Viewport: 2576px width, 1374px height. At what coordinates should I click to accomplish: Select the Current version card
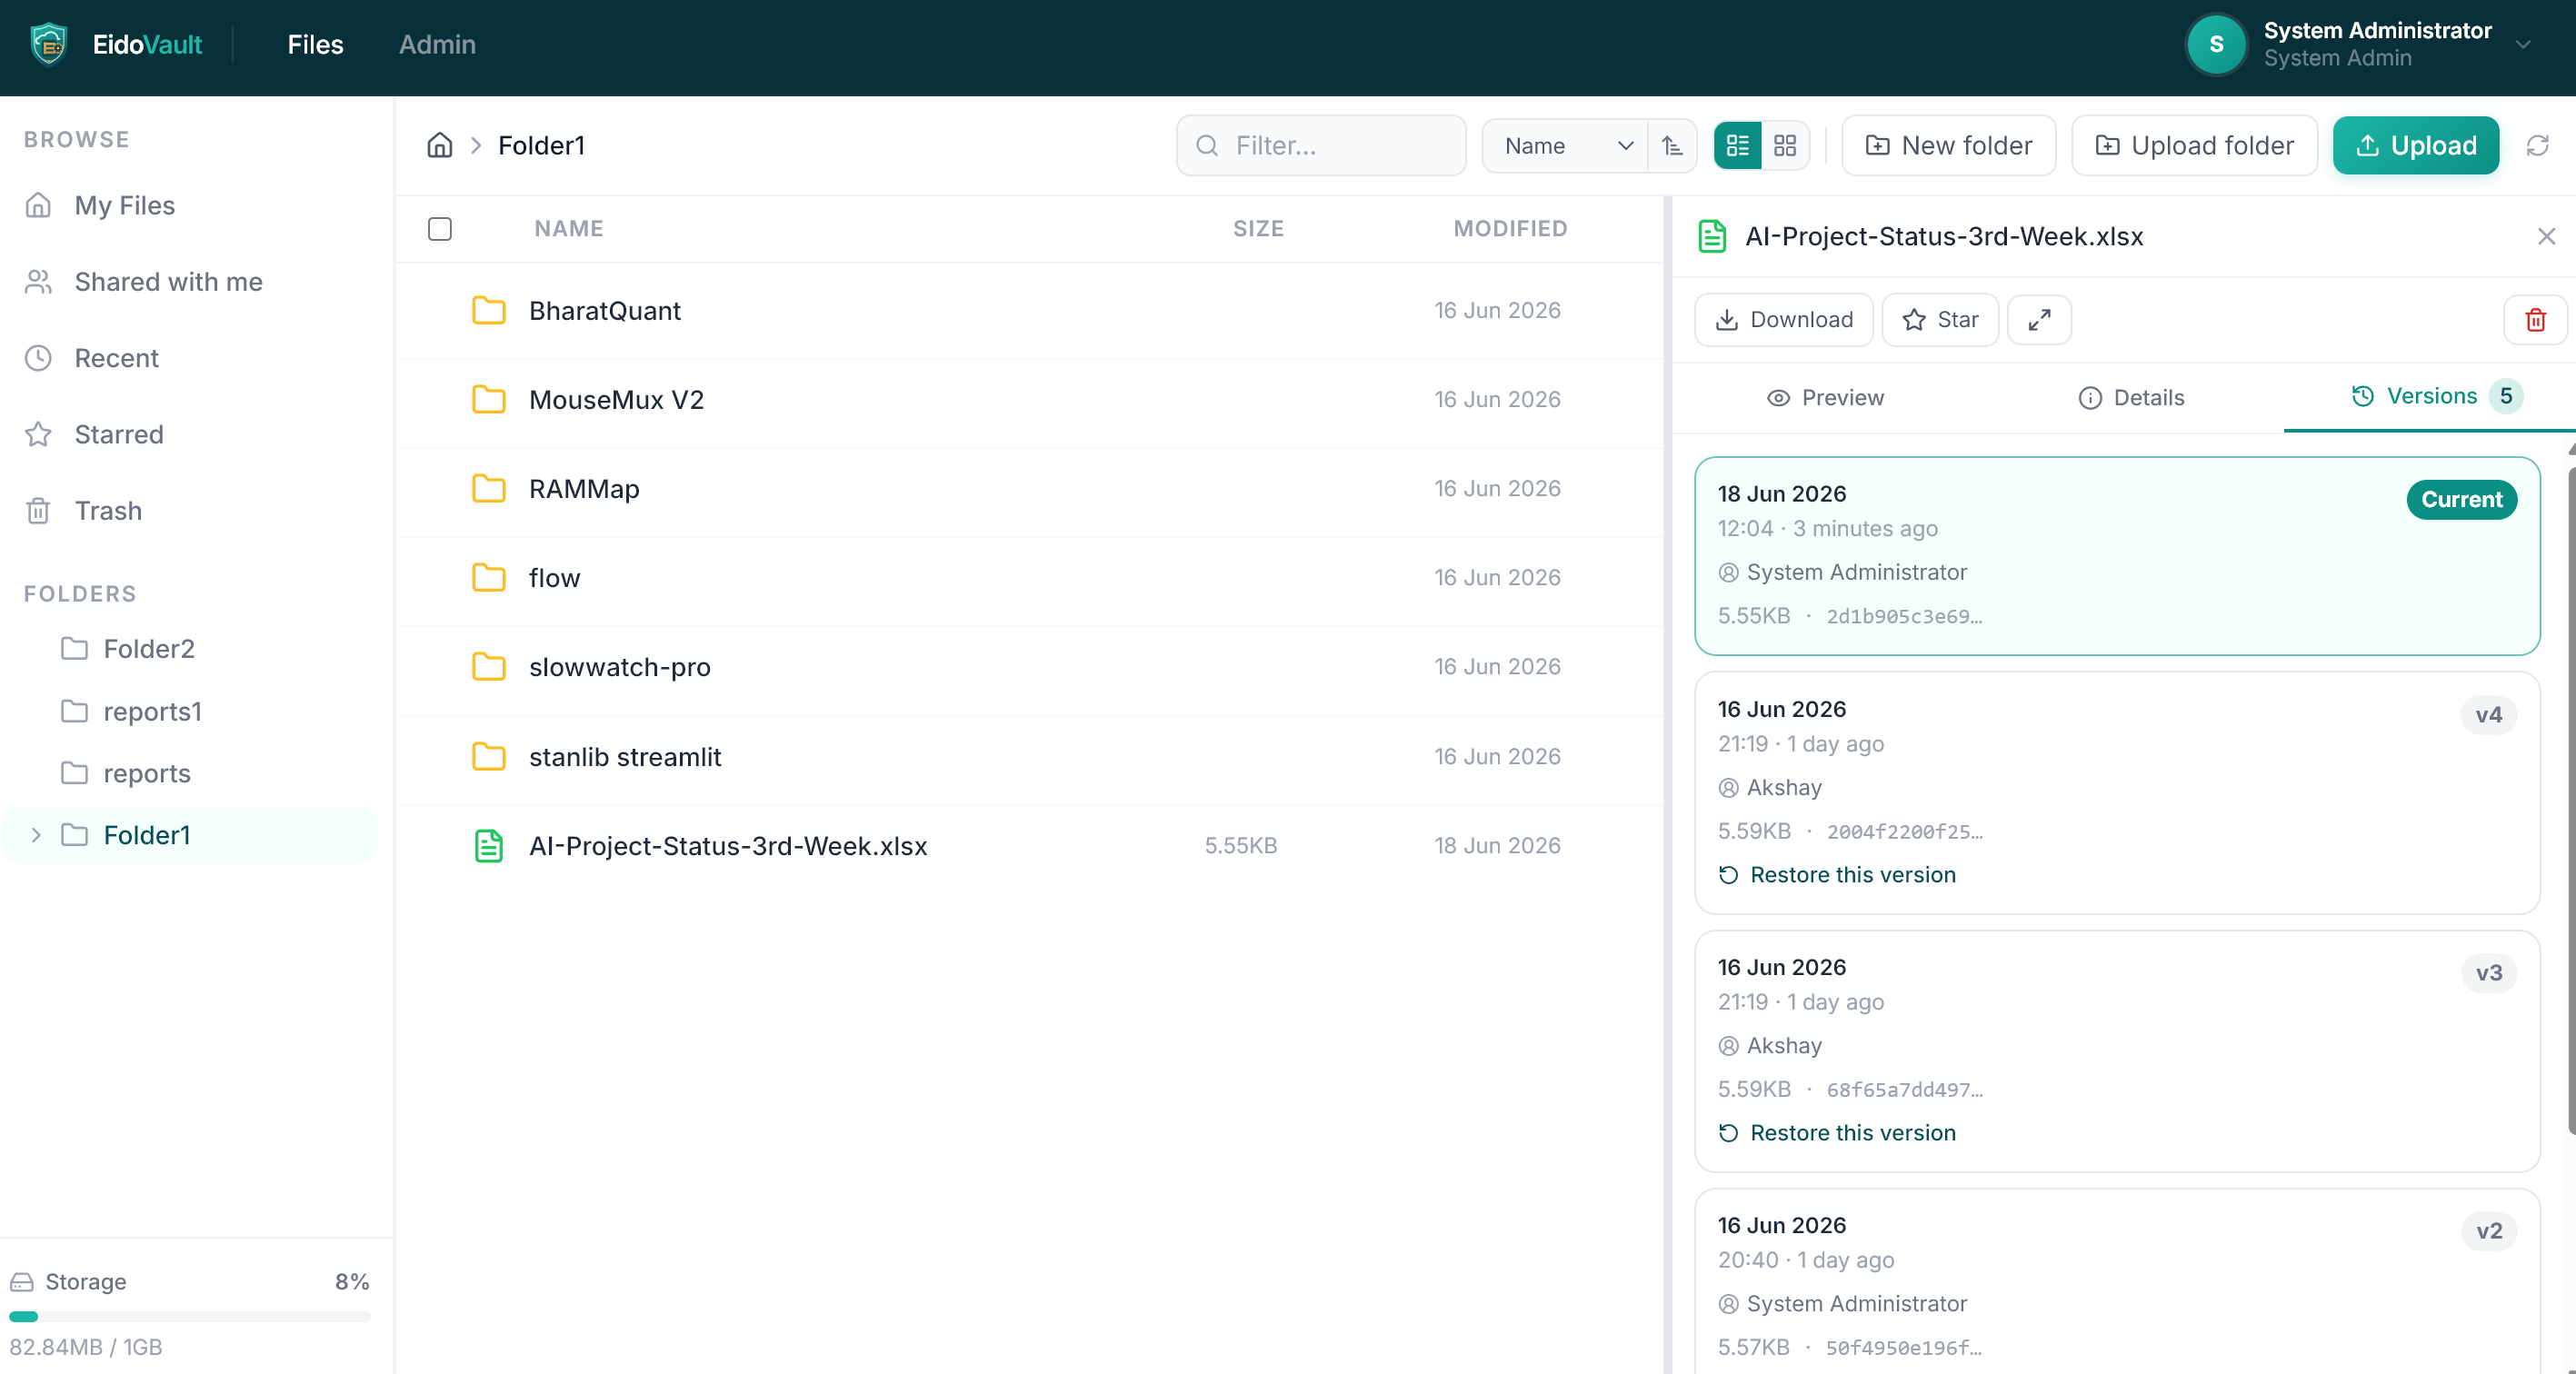point(2117,556)
